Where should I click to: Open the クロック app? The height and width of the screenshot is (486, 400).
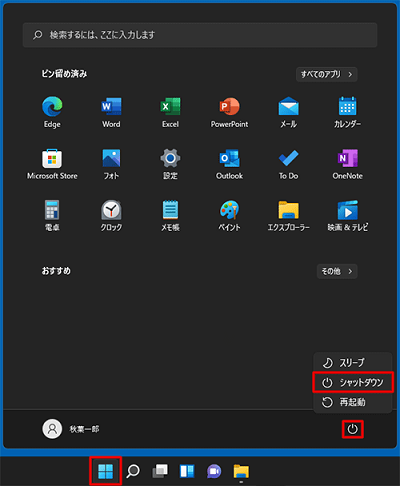[111, 216]
